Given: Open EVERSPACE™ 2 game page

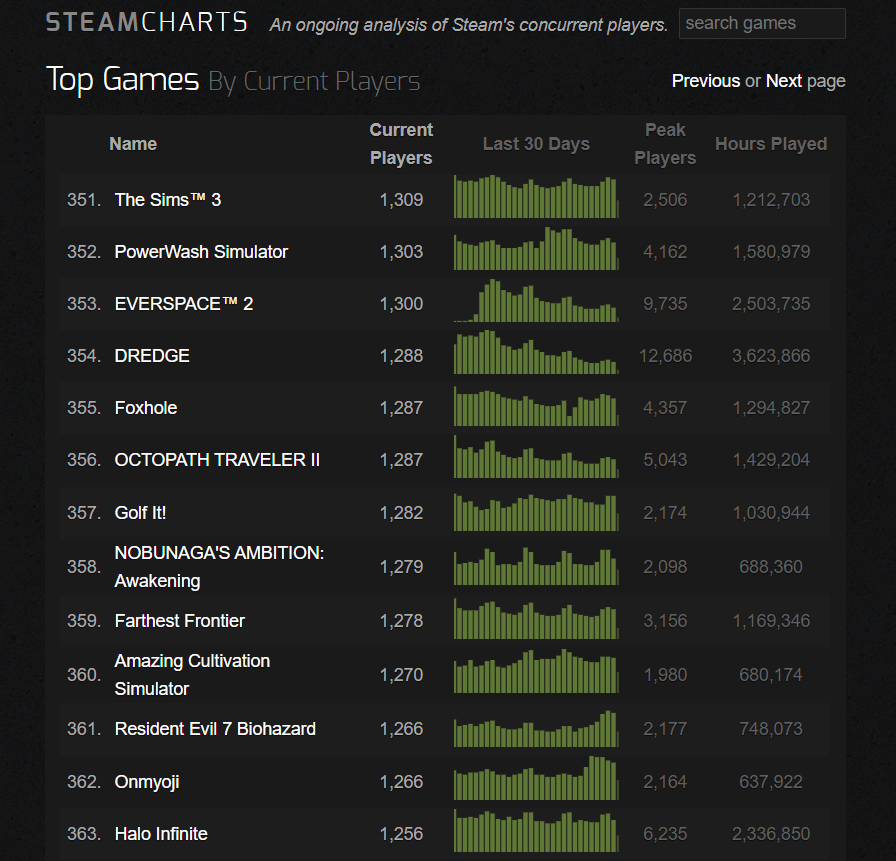Looking at the screenshot, I should [x=183, y=303].
